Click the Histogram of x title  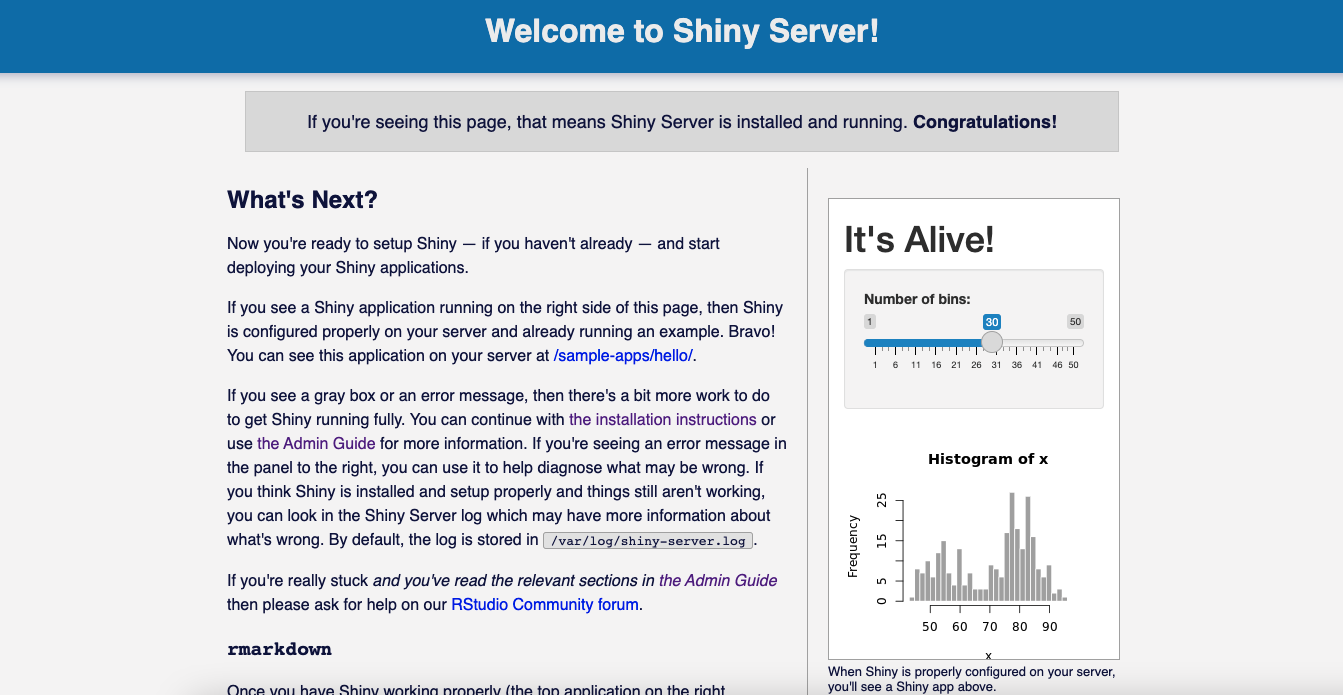coord(988,459)
